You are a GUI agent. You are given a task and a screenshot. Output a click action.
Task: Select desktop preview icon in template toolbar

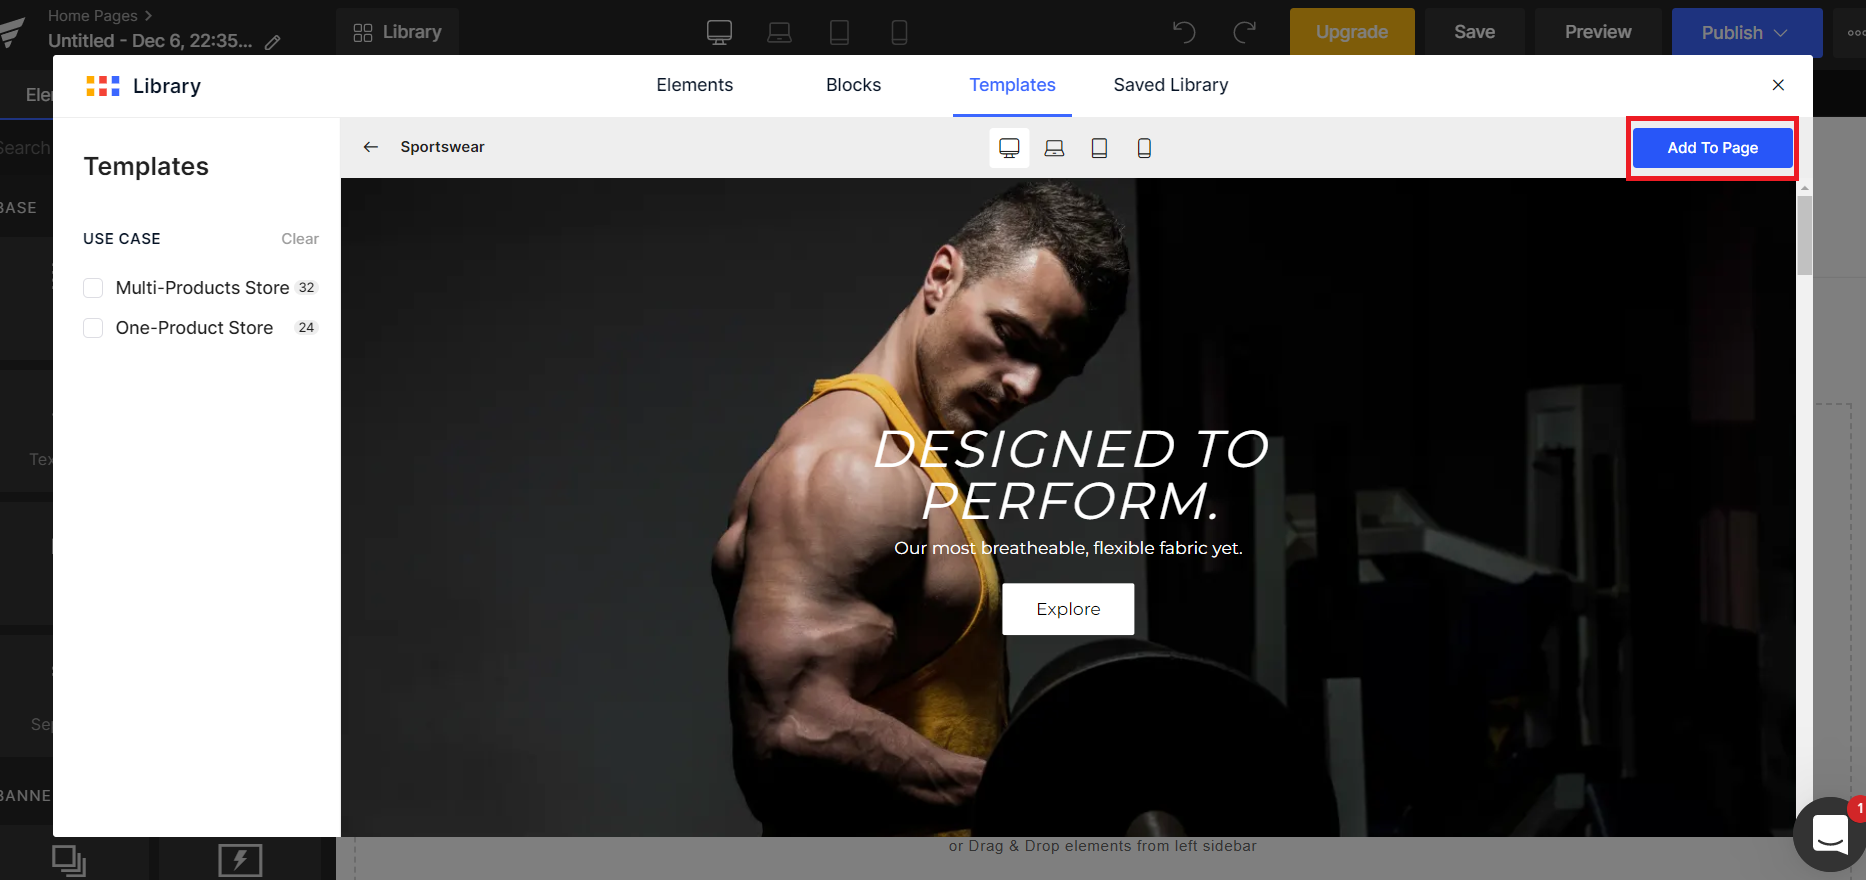tap(1009, 148)
